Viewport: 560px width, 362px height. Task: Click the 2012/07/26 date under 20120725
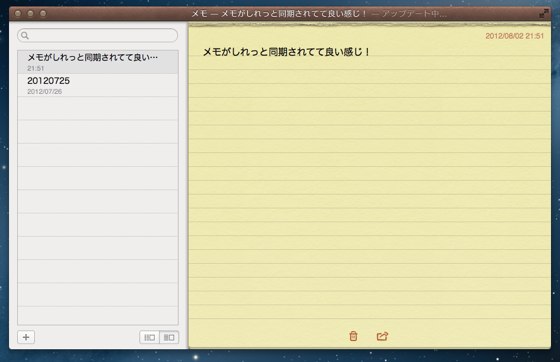pos(45,92)
